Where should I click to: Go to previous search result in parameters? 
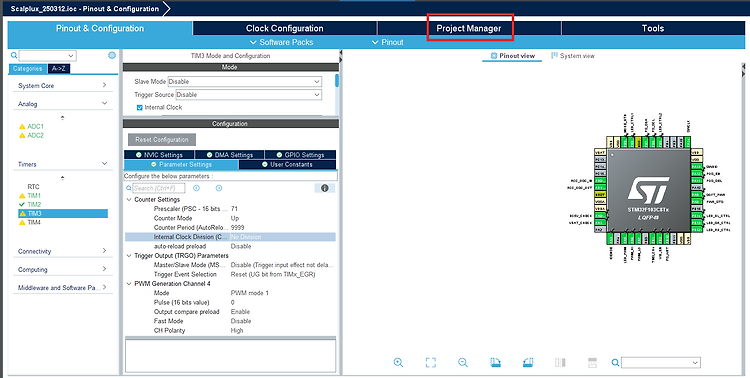click(x=196, y=188)
